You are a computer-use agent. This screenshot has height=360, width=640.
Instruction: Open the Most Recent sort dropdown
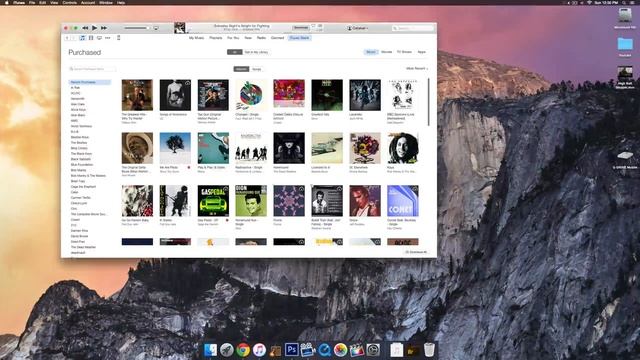pos(417,69)
